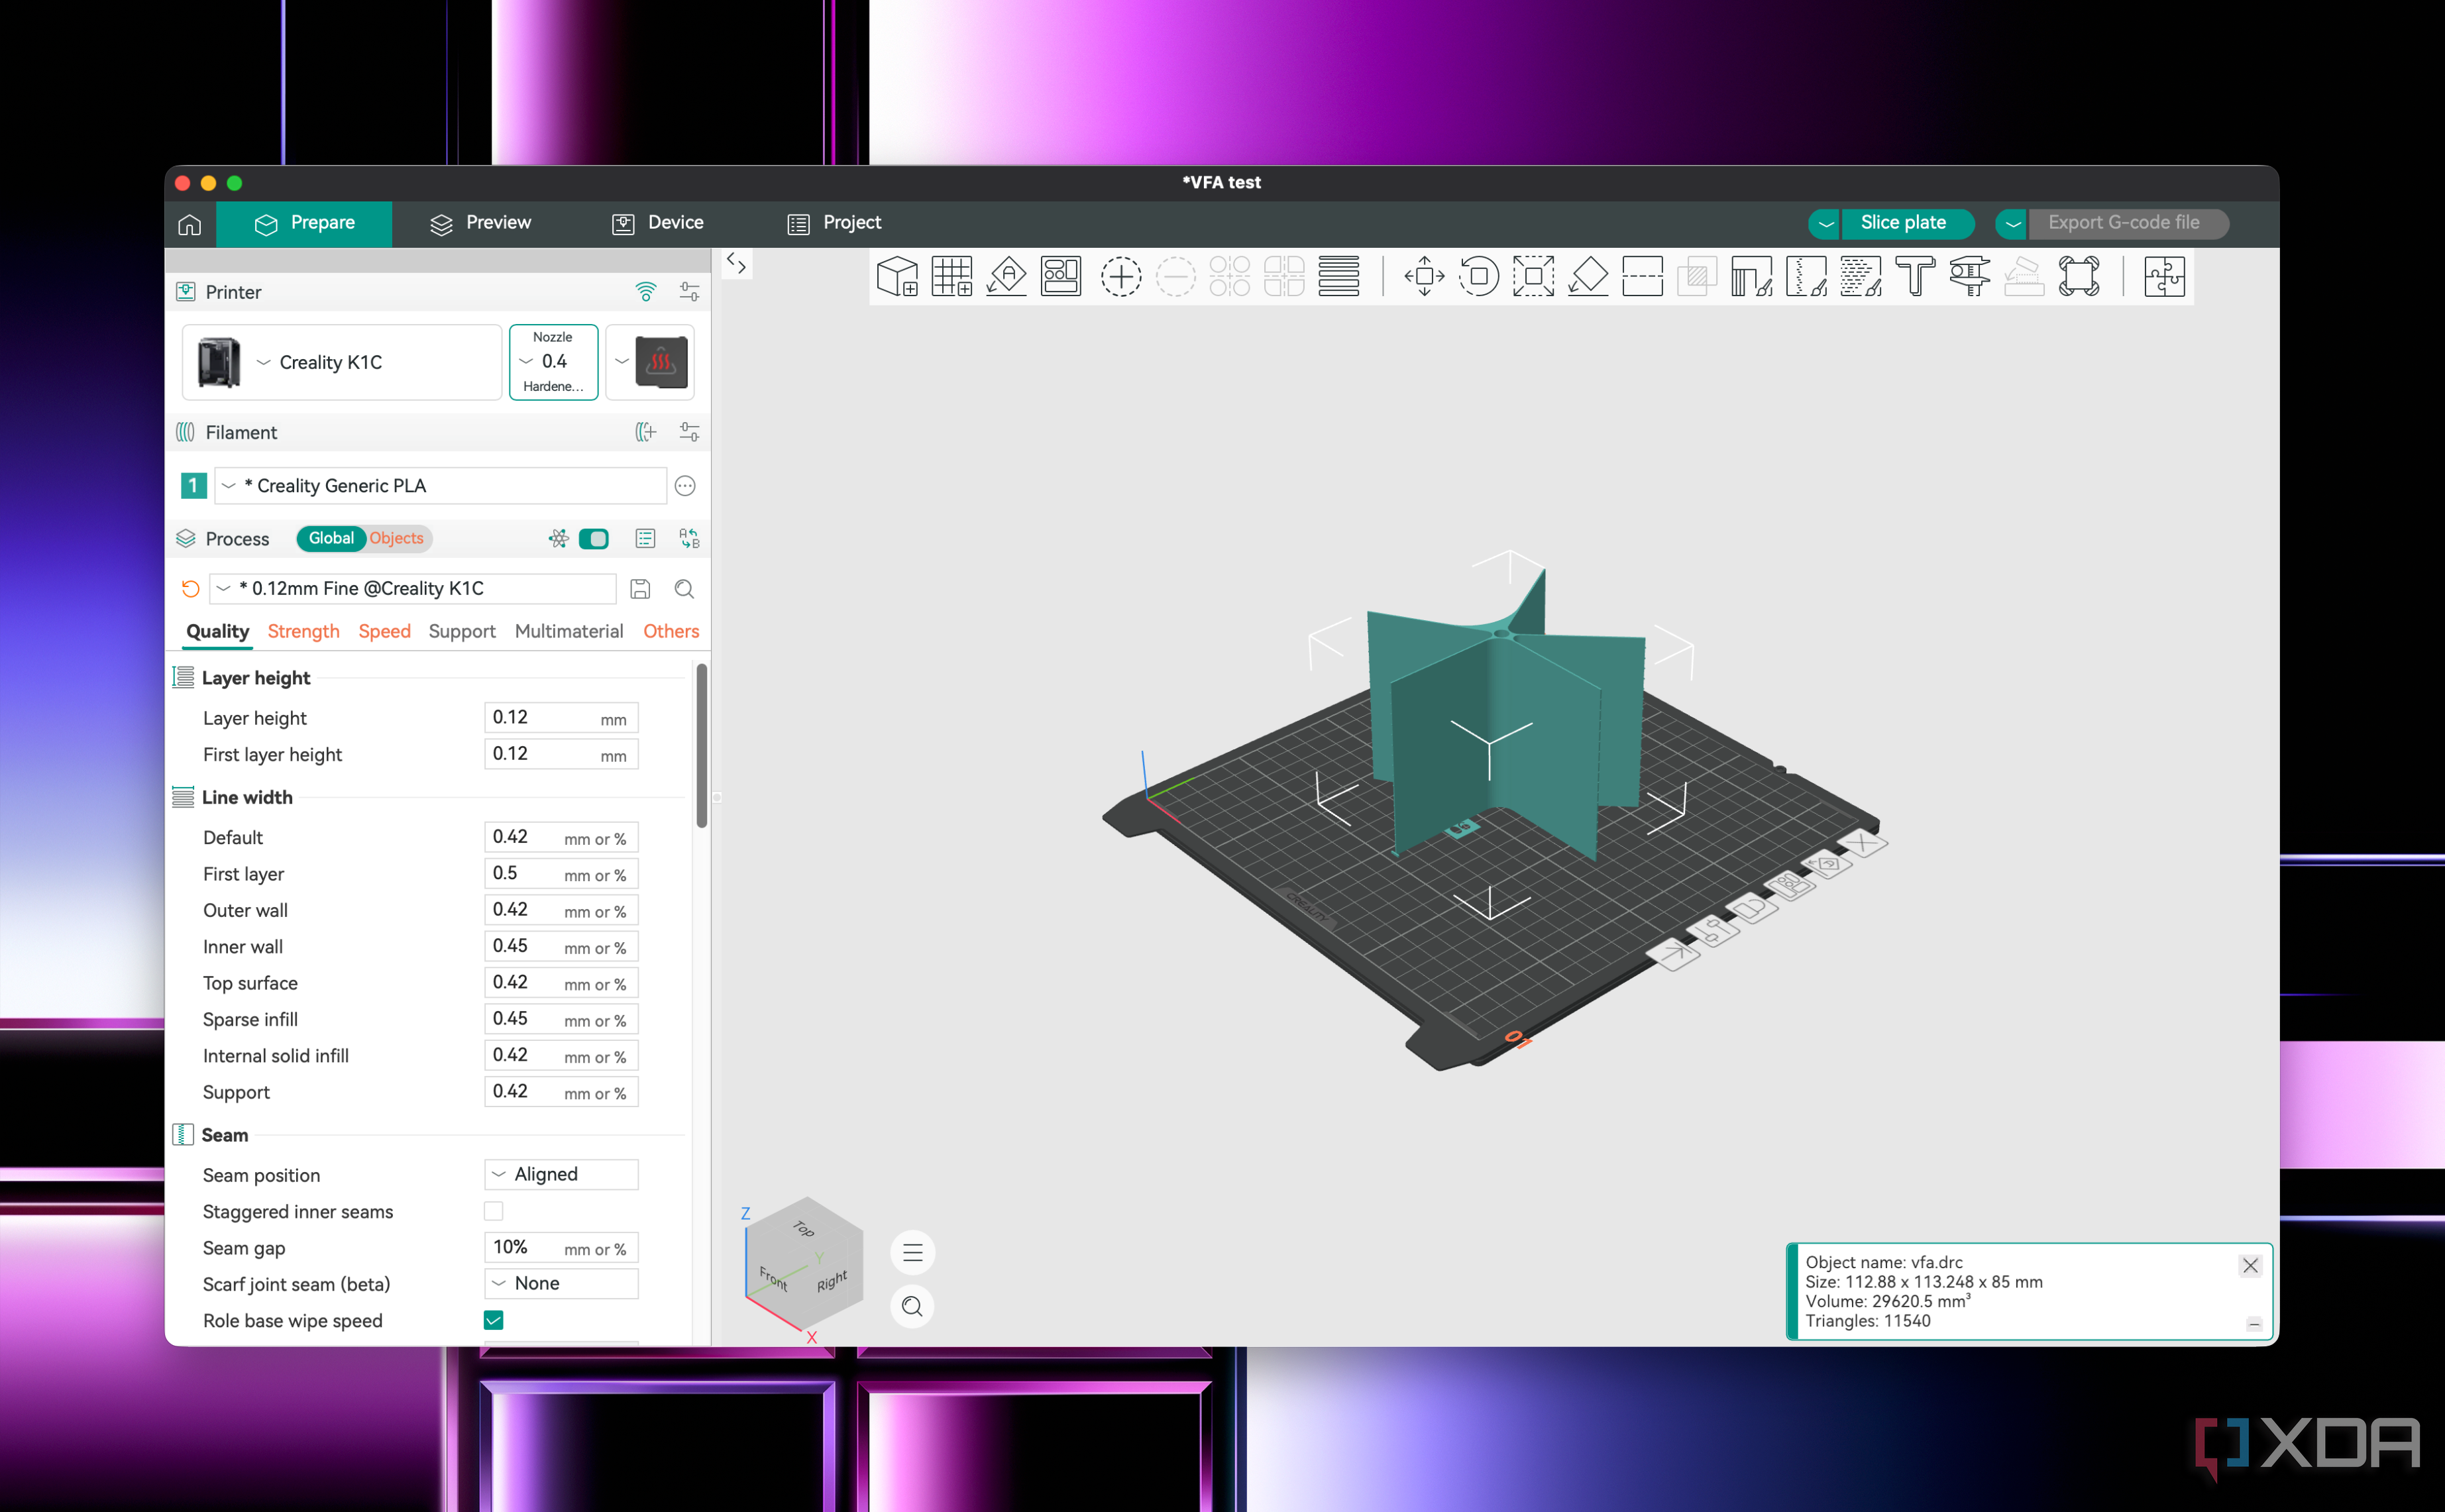Switch to the Preview tab

click(x=481, y=223)
